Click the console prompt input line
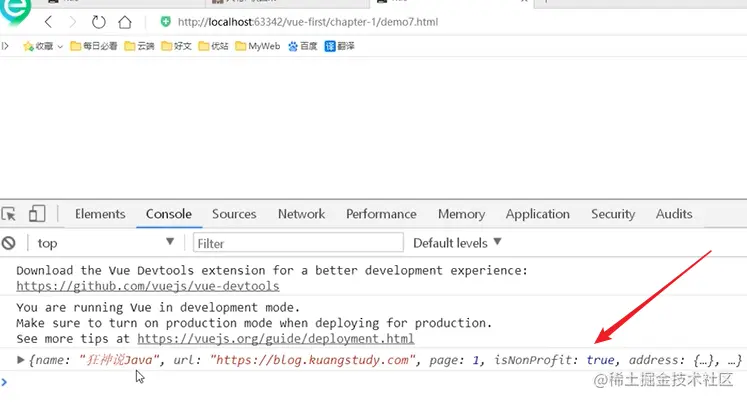 (374, 382)
